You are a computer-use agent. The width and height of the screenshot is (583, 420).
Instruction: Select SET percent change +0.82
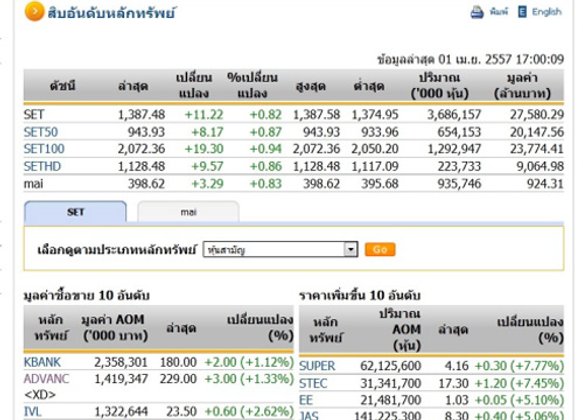click(265, 114)
